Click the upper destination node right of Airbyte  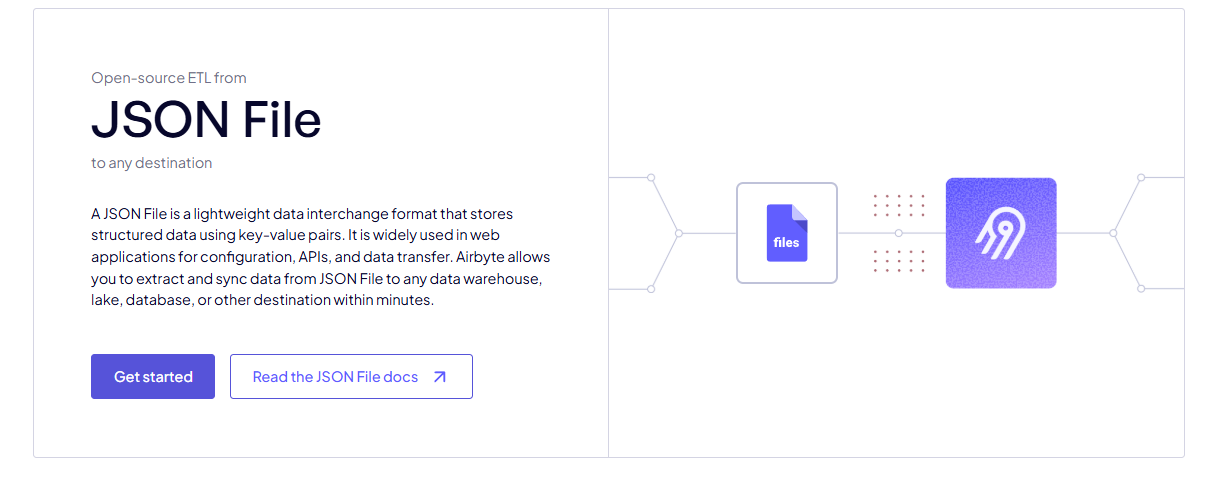pyautogui.click(x=1140, y=177)
